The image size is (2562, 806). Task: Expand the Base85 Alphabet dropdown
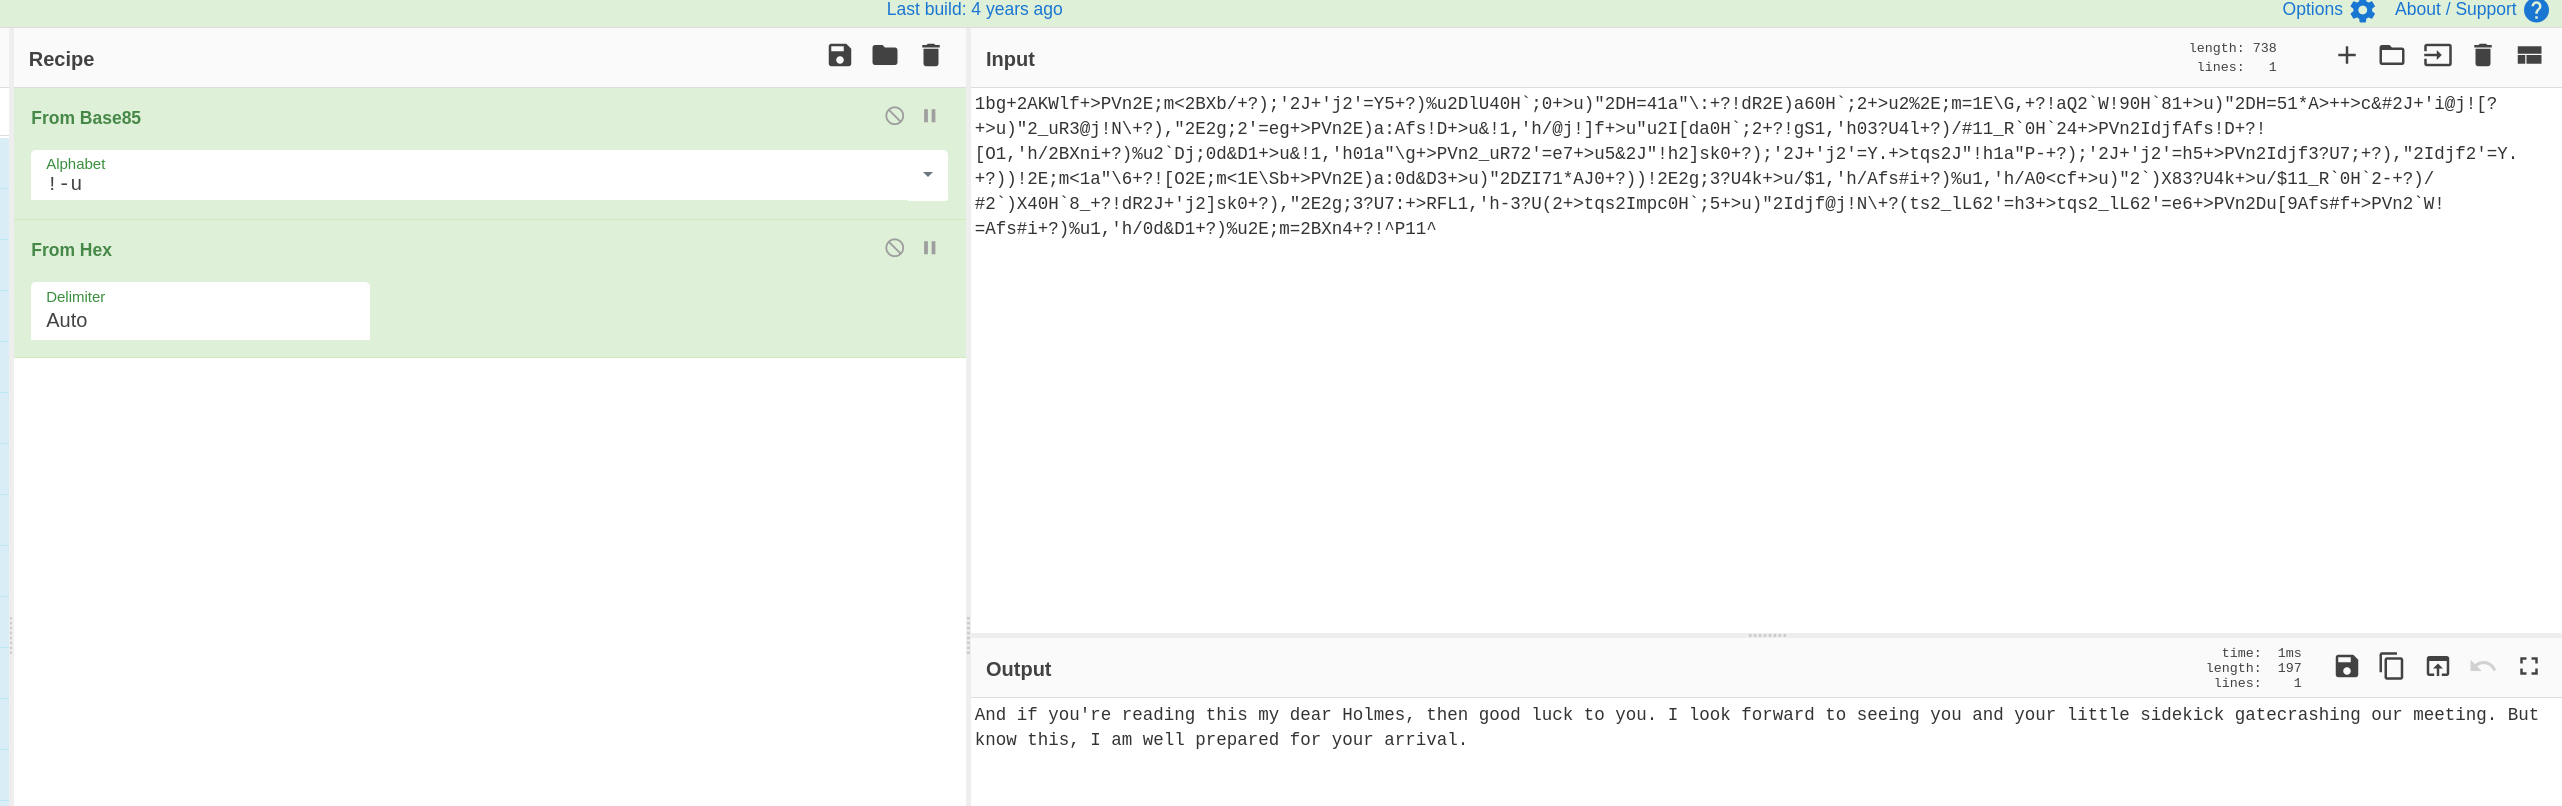[927, 175]
